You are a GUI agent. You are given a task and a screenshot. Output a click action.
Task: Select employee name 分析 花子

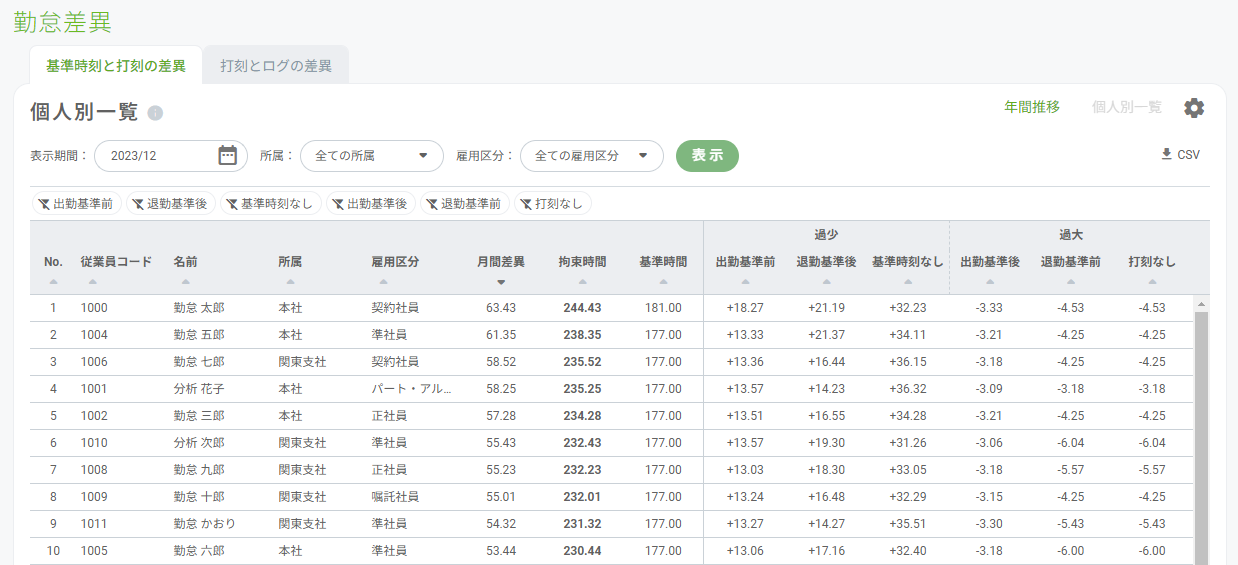coord(199,389)
